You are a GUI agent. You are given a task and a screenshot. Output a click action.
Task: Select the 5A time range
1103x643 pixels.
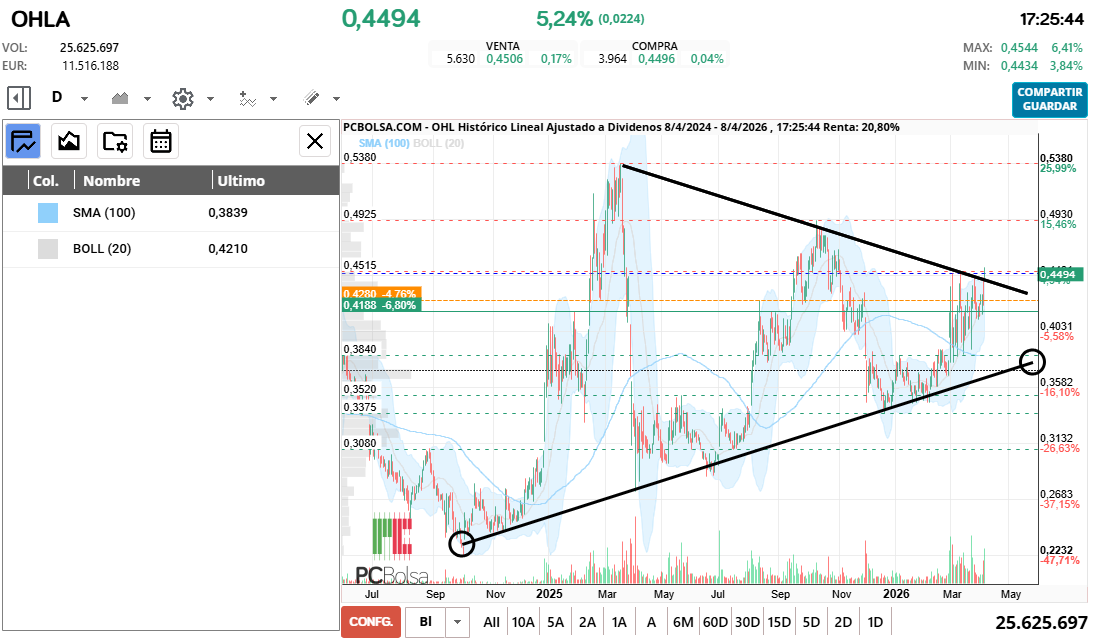[x=556, y=623]
